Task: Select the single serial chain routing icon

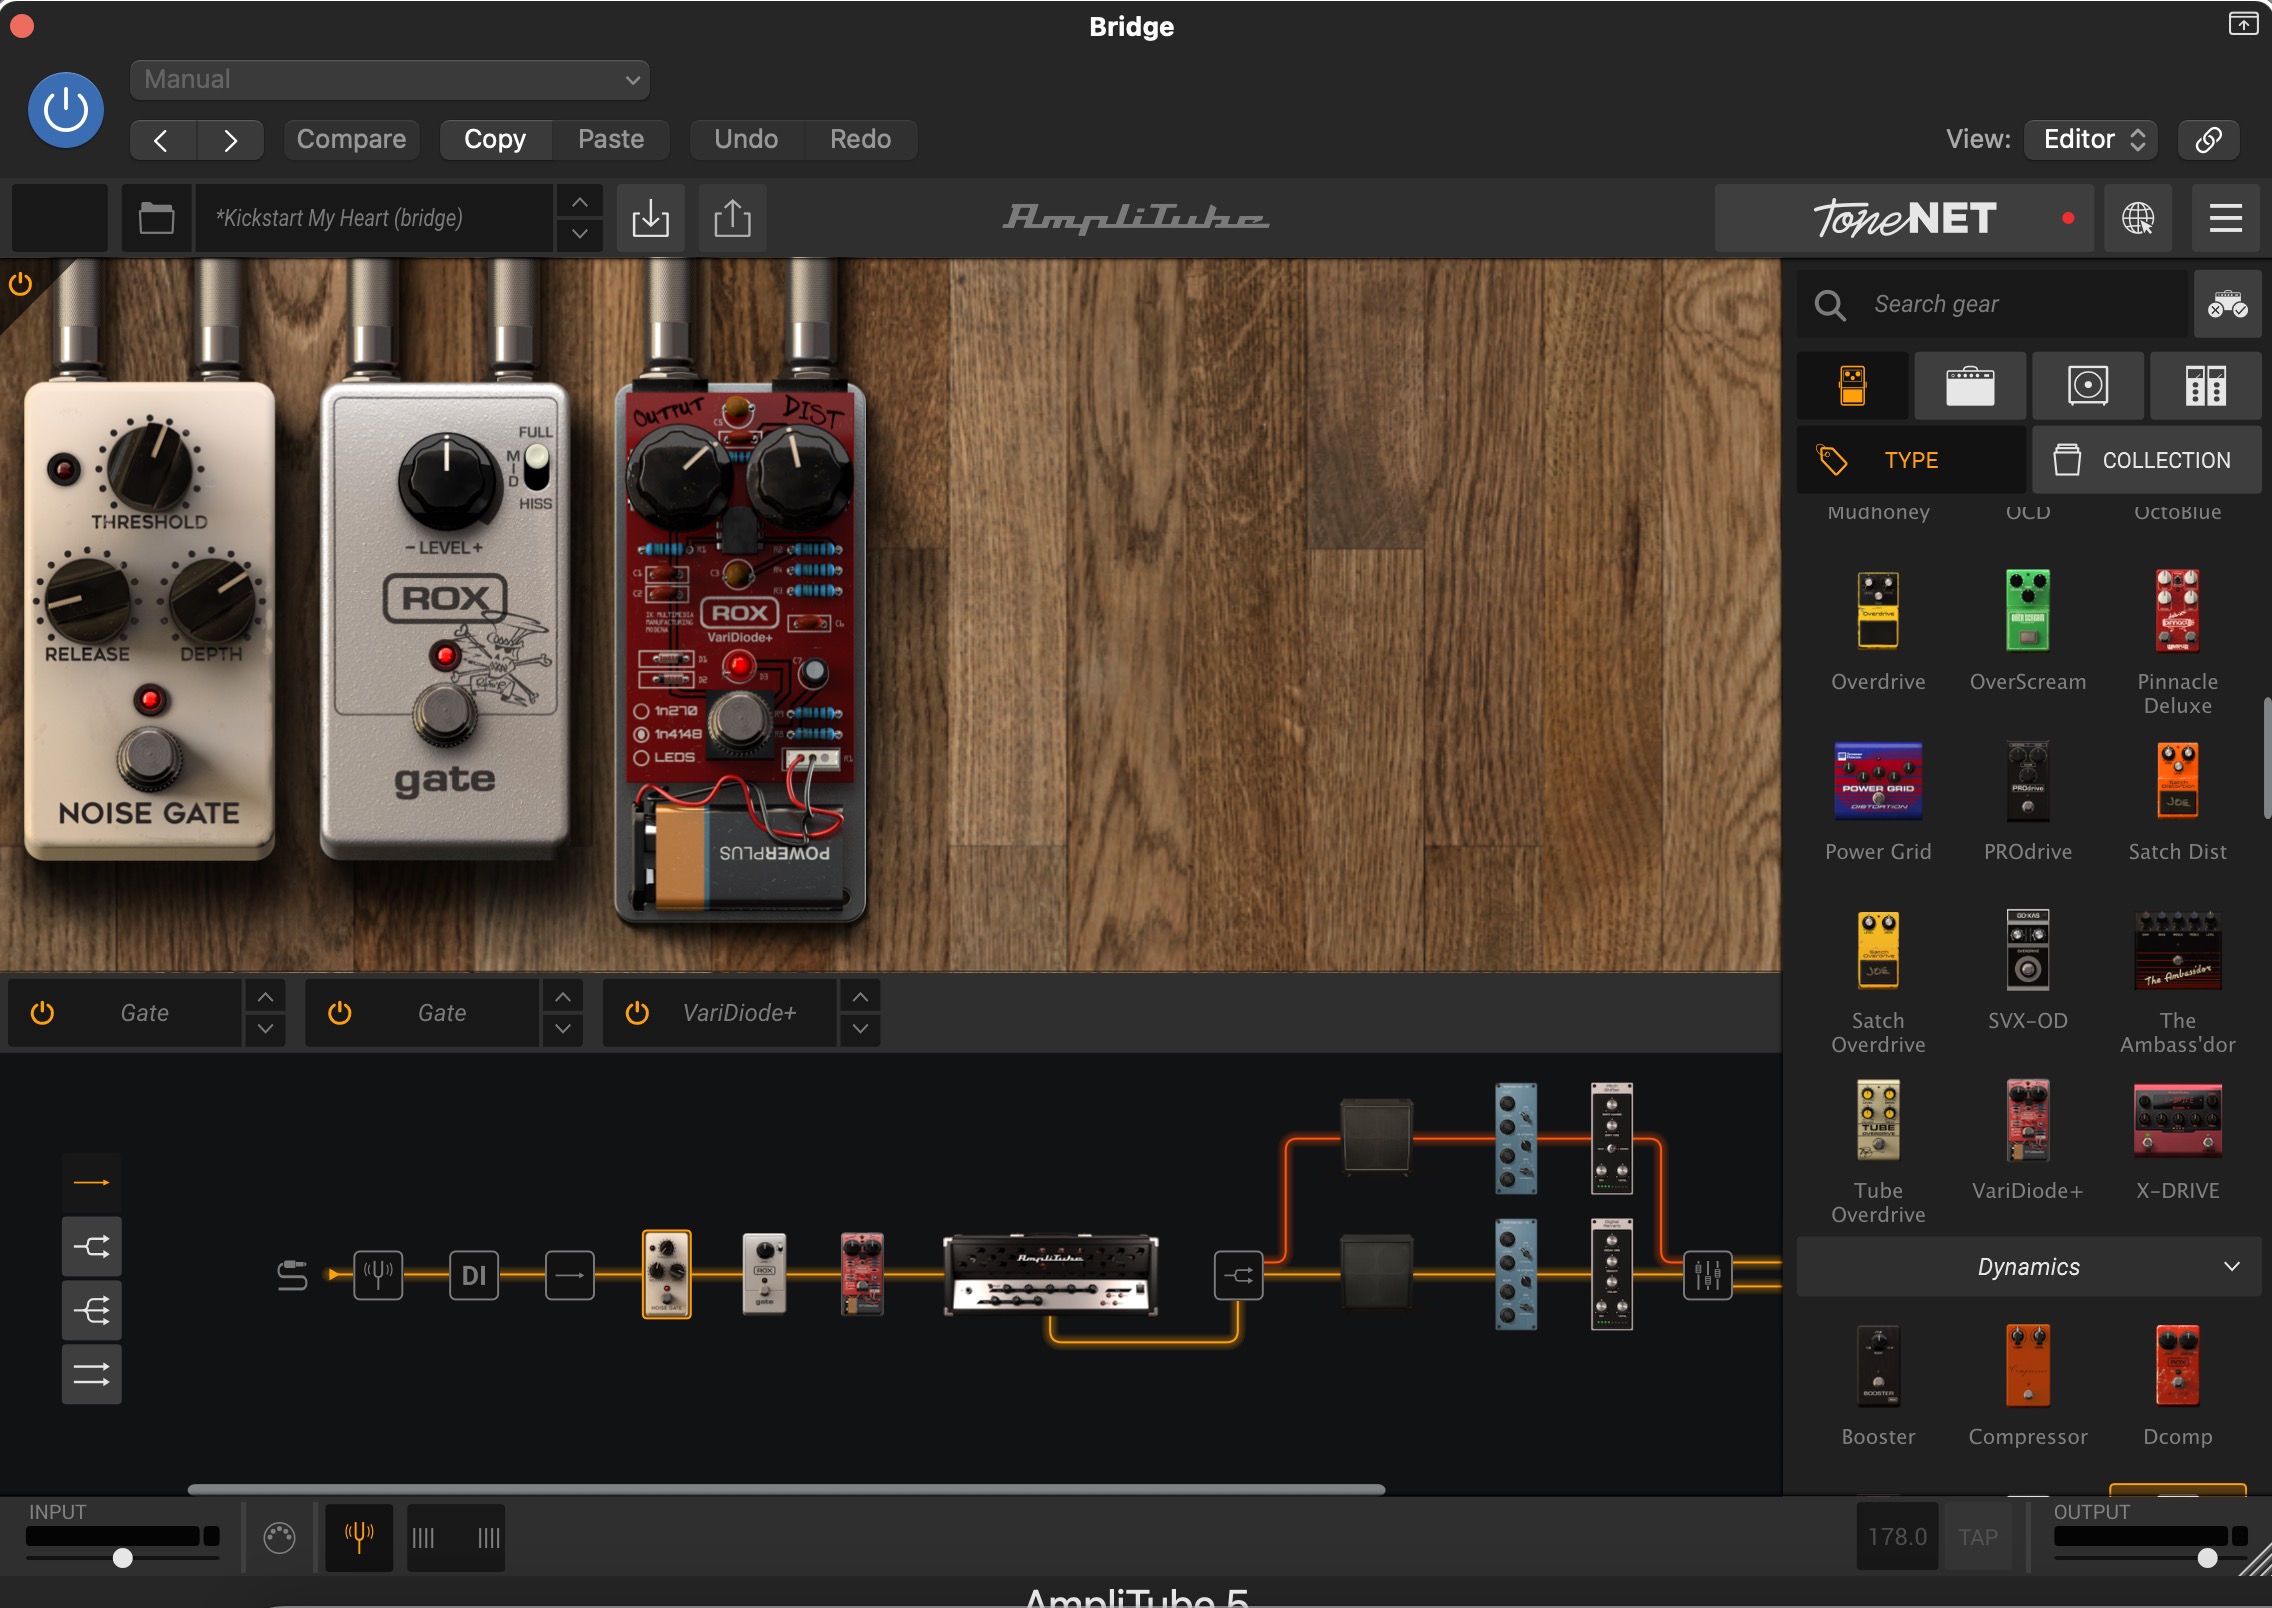Action: (92, 1182)
